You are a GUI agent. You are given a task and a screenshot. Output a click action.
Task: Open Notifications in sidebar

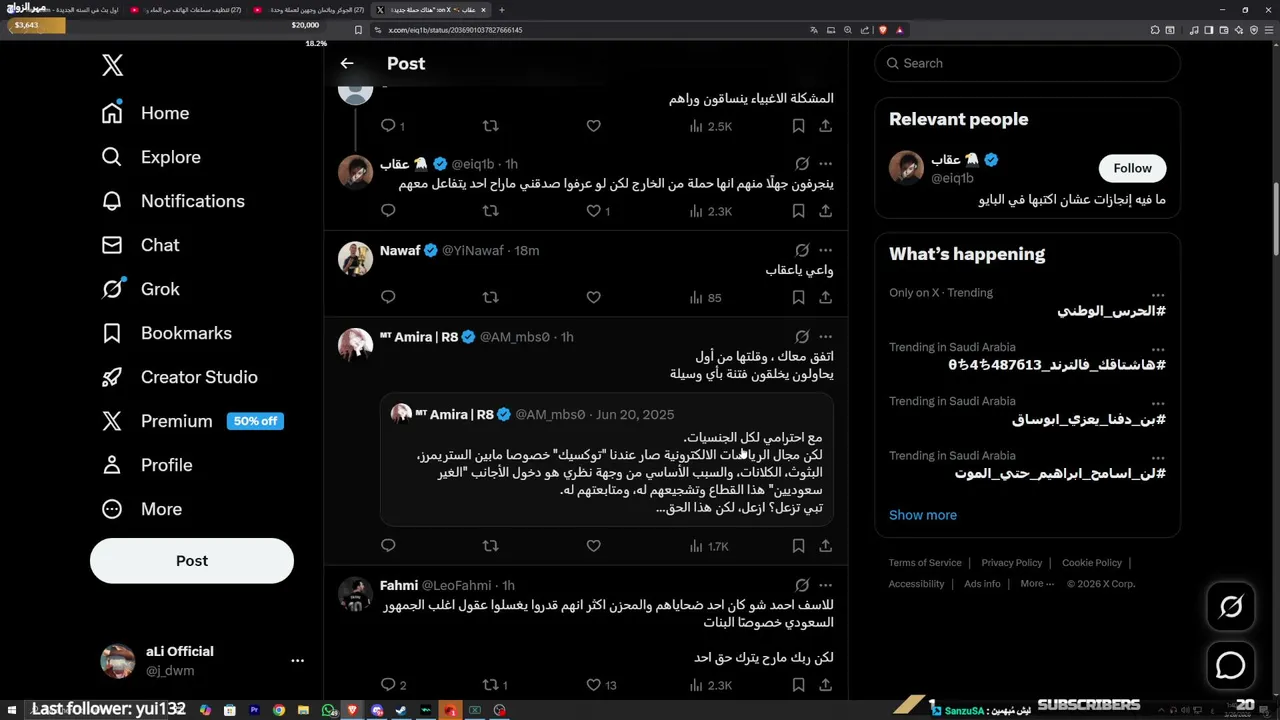click(x=173, y=201)
